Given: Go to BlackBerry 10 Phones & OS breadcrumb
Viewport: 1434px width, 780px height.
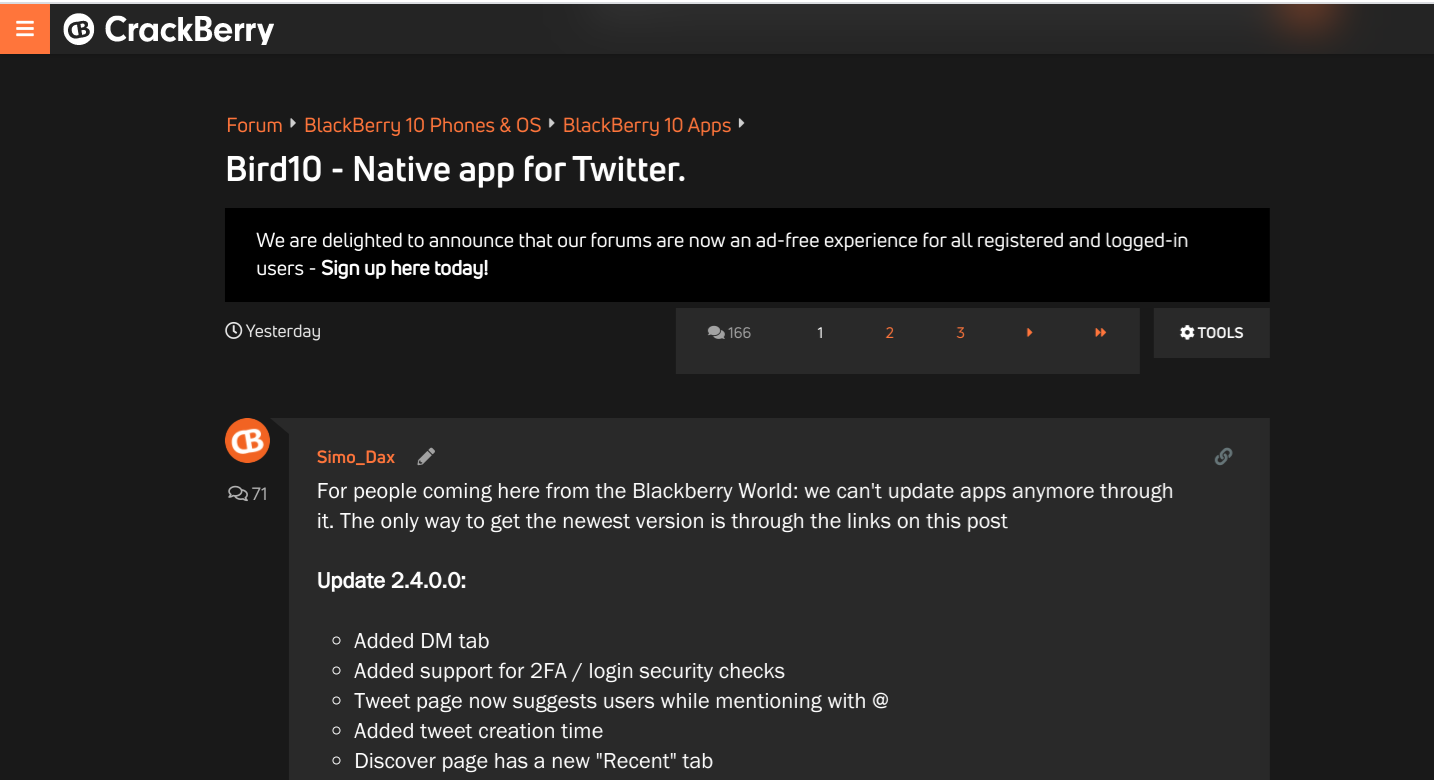Looking at the screenshot, I should 422,125.
